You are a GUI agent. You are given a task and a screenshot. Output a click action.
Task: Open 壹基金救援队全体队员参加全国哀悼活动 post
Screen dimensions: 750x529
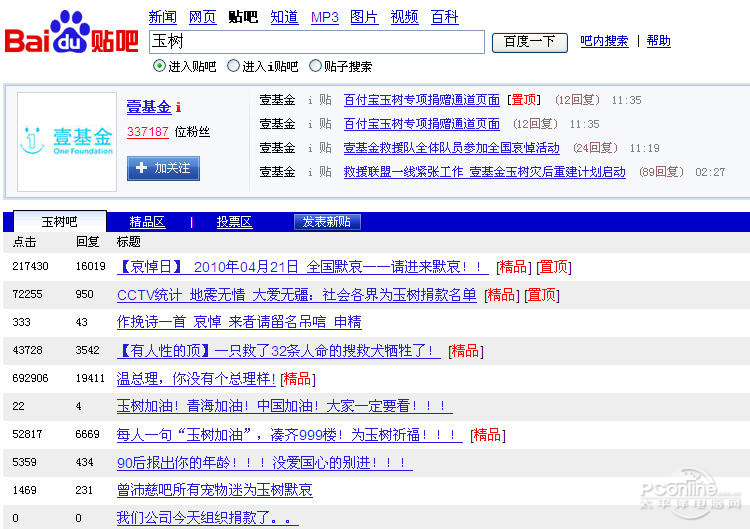click(x=452, y=148)
